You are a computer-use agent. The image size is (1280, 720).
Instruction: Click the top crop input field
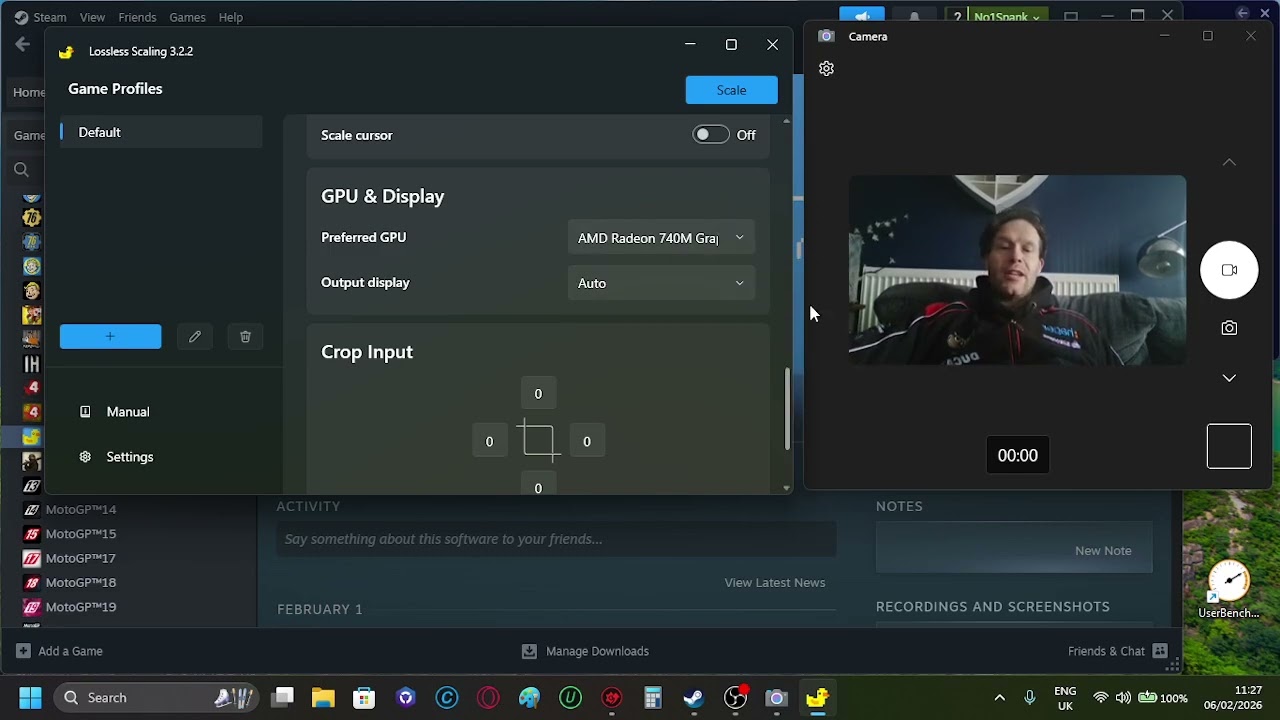click(538, 394)
